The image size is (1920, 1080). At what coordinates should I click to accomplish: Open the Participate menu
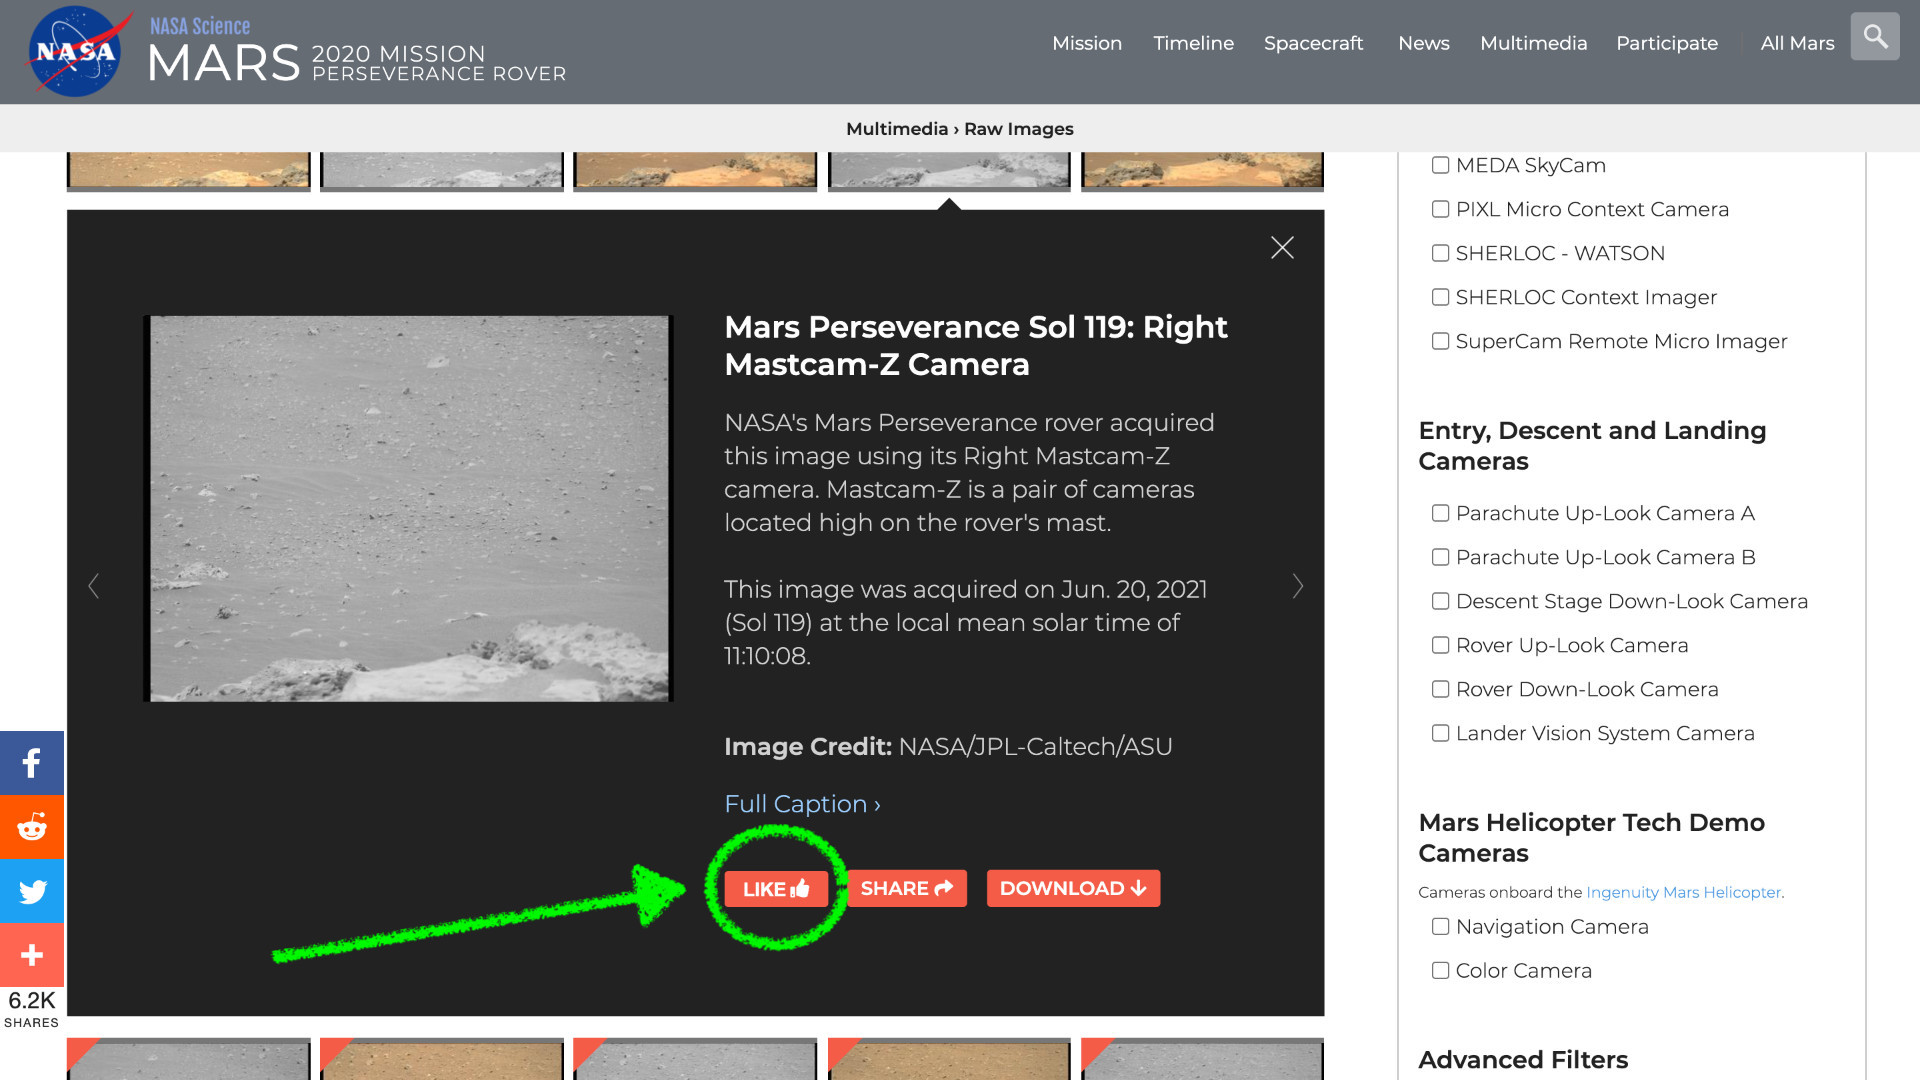coord(1666,43)
